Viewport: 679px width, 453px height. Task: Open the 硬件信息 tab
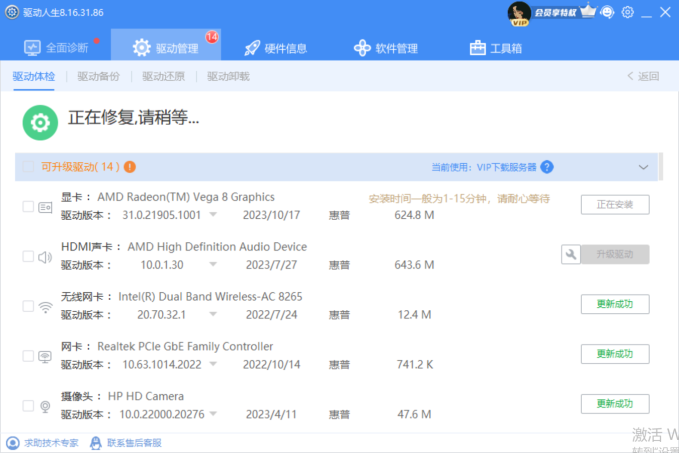(275, 48)
